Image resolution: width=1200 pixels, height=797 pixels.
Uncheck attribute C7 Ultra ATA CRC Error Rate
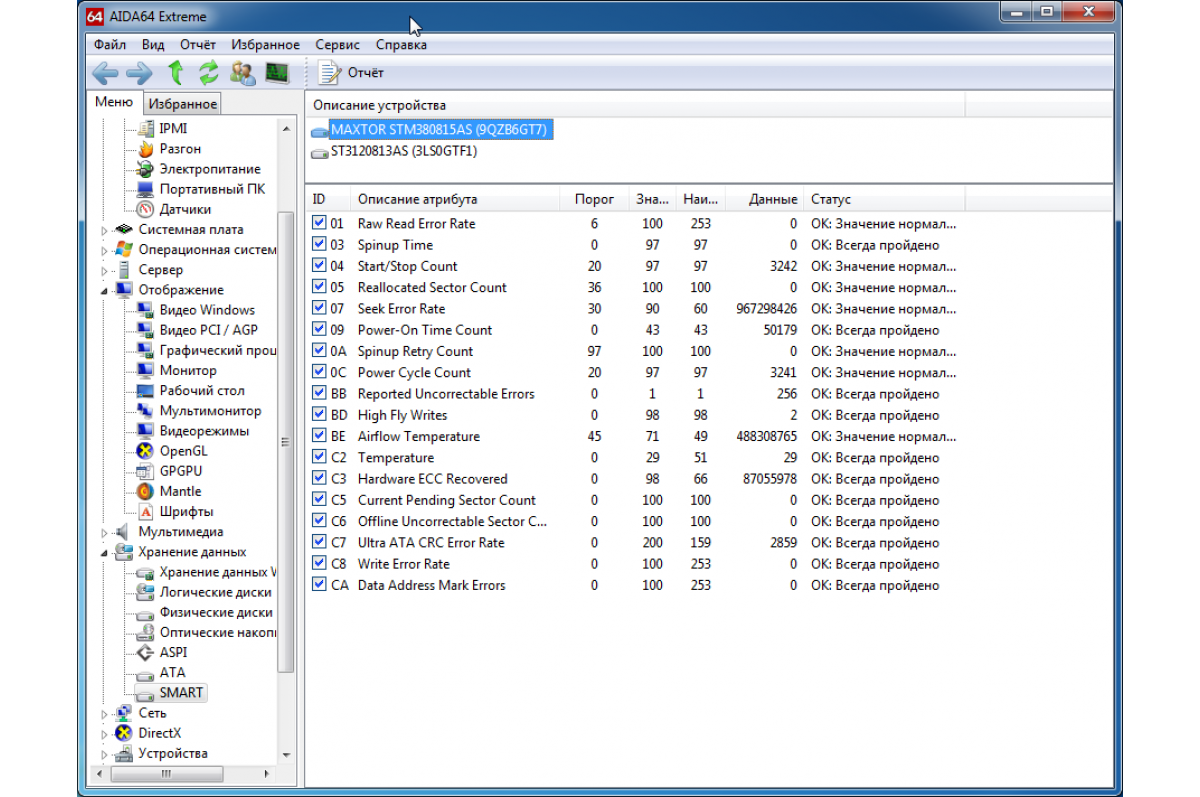319,542
